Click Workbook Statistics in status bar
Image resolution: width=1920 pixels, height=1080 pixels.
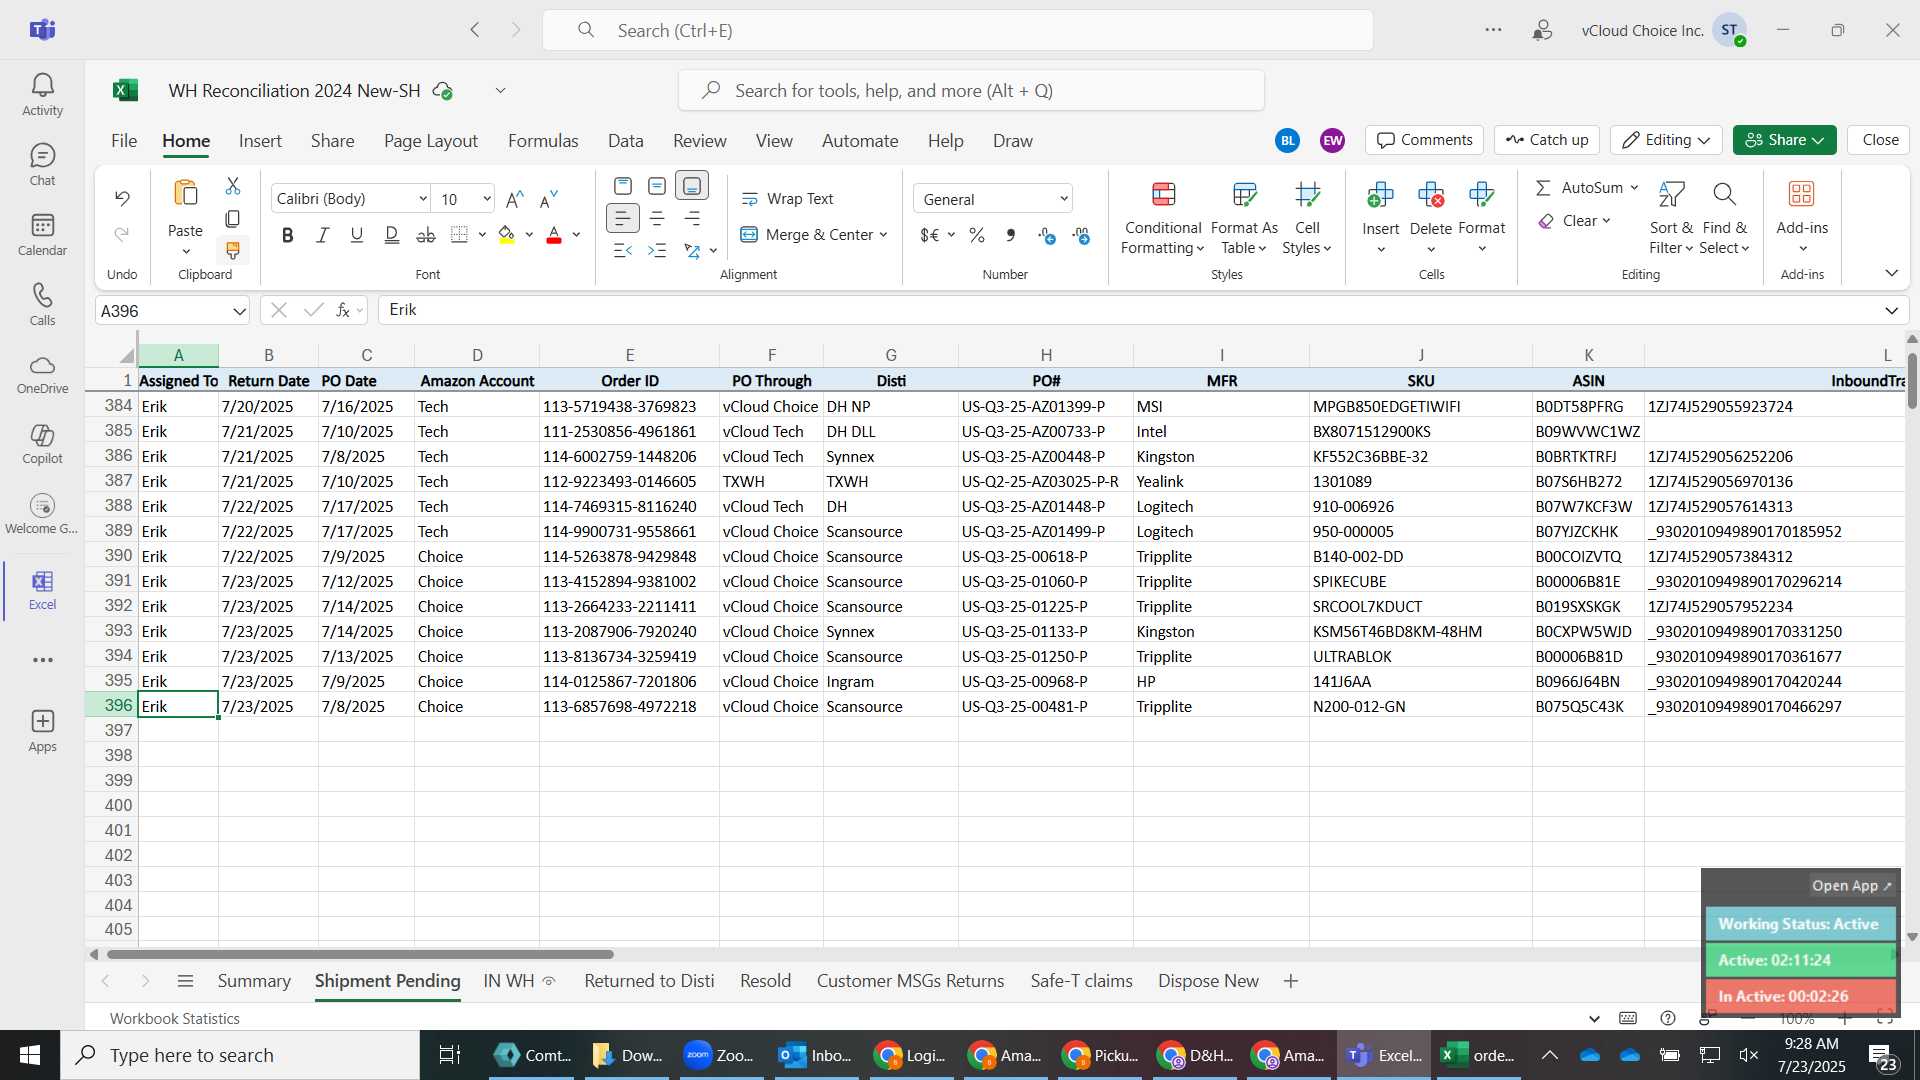pos(175,1019)
